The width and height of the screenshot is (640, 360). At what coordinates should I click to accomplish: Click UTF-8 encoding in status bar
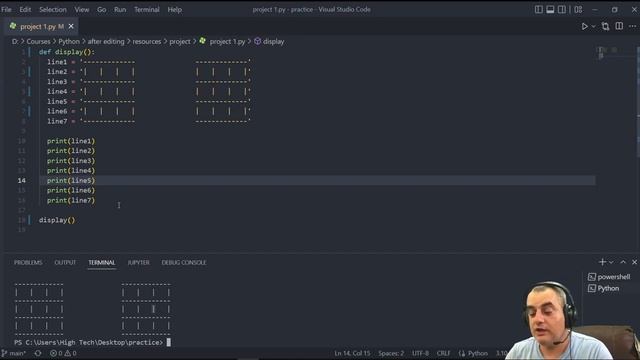[420, 353]
